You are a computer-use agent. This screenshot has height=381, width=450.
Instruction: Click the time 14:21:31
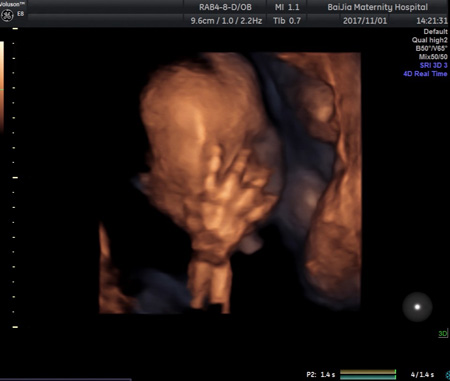click(x=432, y=21)
